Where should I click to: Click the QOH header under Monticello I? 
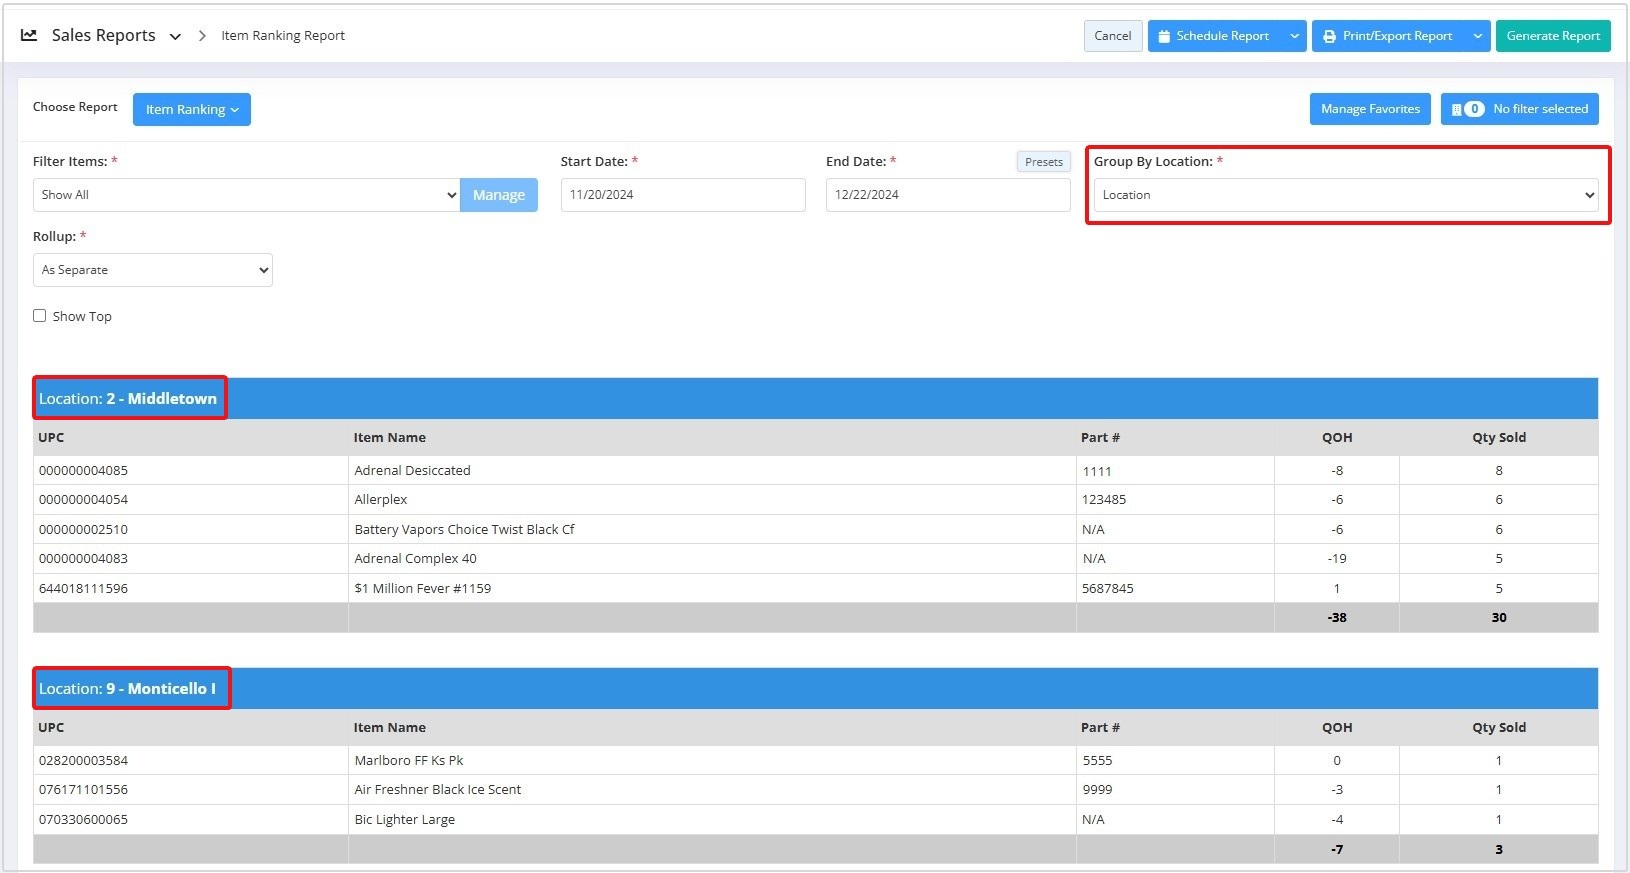pos(1337,727)
